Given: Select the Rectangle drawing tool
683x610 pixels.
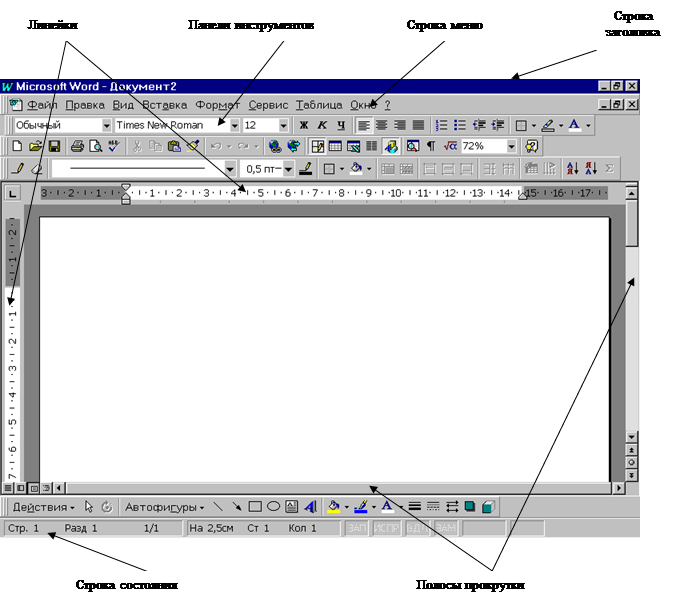Looking at the screenshot, I should pos(255,507).
